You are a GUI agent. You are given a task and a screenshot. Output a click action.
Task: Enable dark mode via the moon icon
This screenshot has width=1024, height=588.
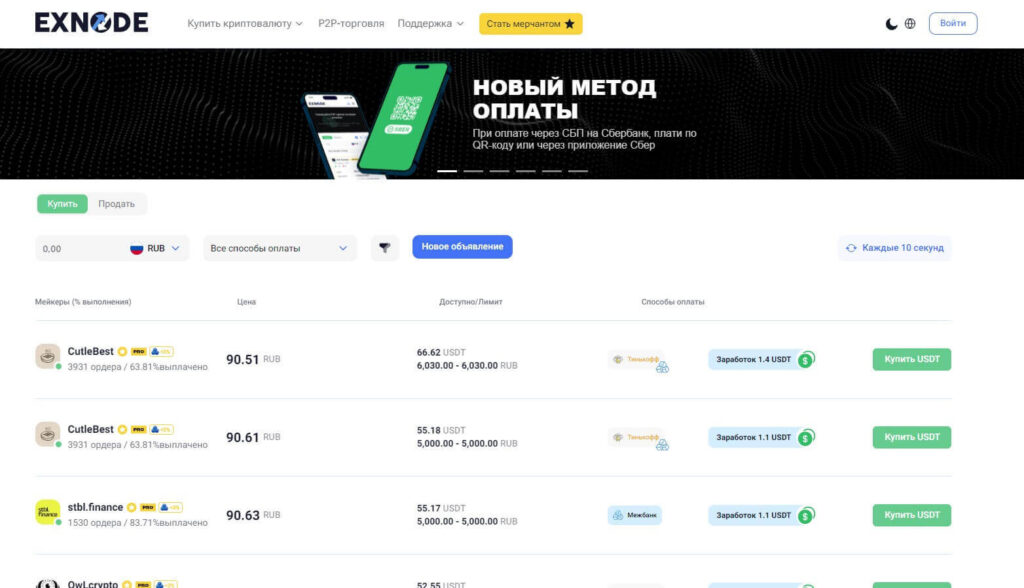coord(891,23)
